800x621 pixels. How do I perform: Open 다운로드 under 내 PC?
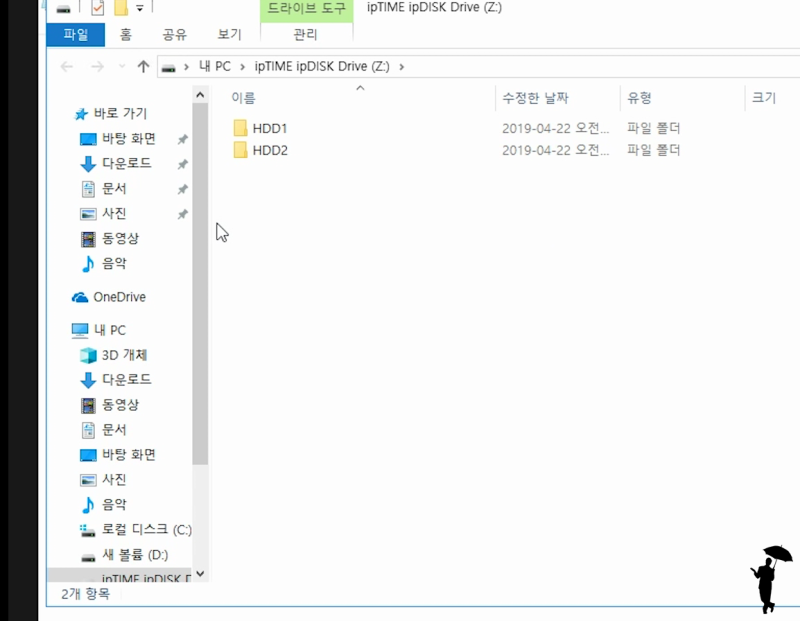click(127, 379)
